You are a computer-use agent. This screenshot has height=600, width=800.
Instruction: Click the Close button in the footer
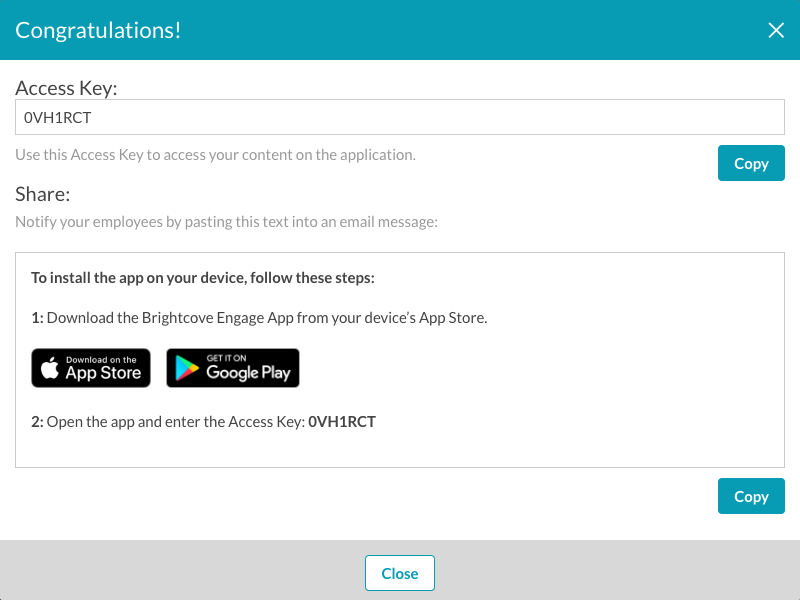(x=400, y=573)
